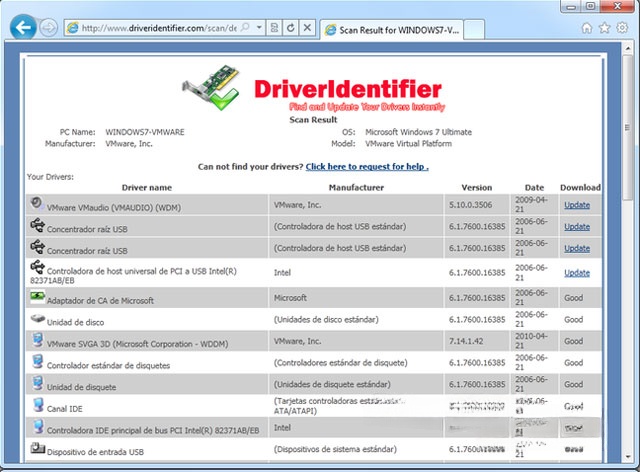Click 'Unidad de disco' driver name
640x472 pixels.
click(x=76, y=322)
